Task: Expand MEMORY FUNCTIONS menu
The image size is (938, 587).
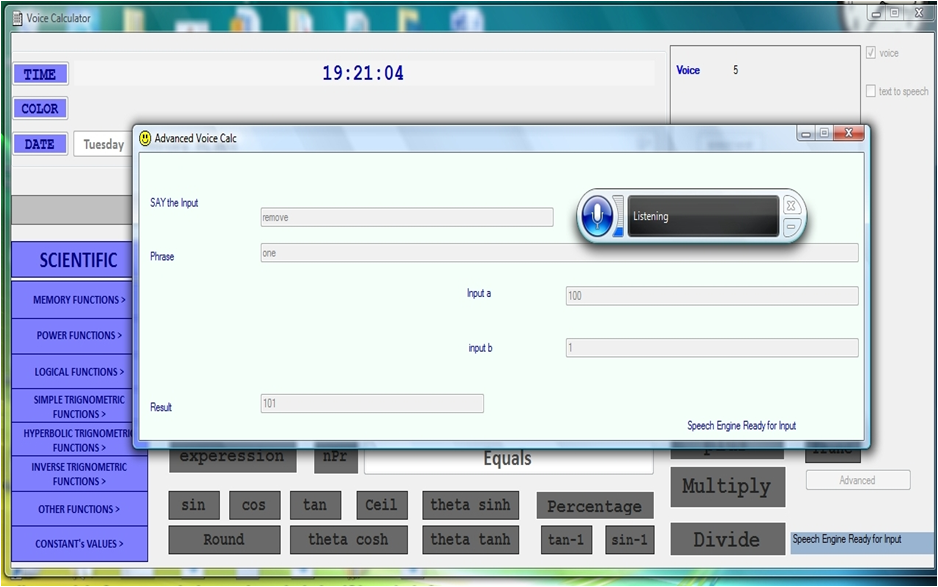Action: pyautogui.click(x=79, y=300)
